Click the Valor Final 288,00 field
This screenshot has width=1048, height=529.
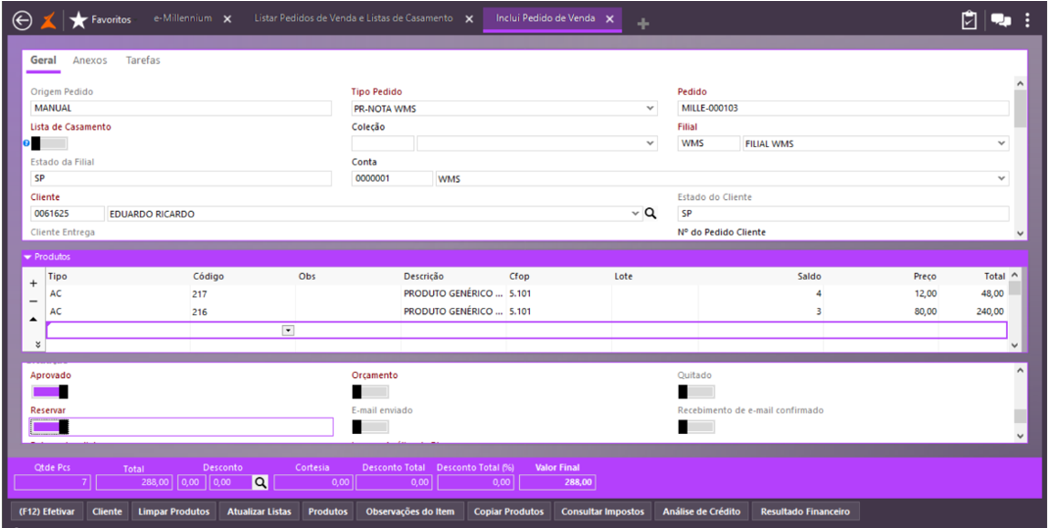coord(558,482)
